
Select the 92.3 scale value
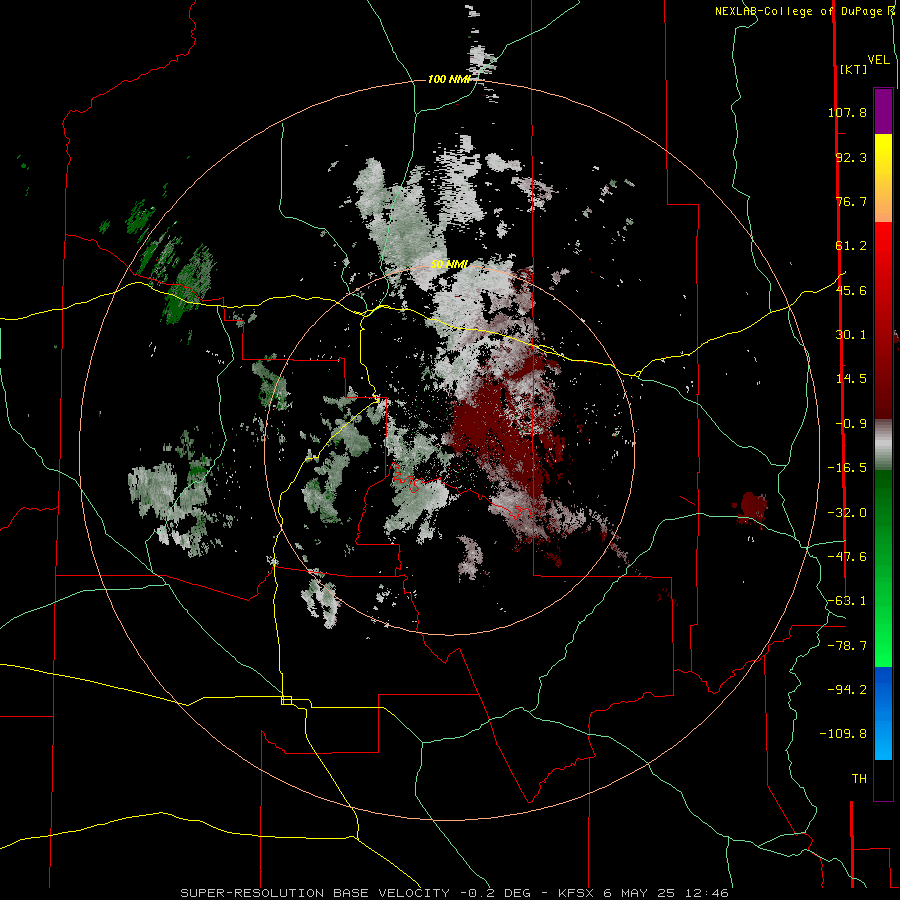(x=851, y=157)
